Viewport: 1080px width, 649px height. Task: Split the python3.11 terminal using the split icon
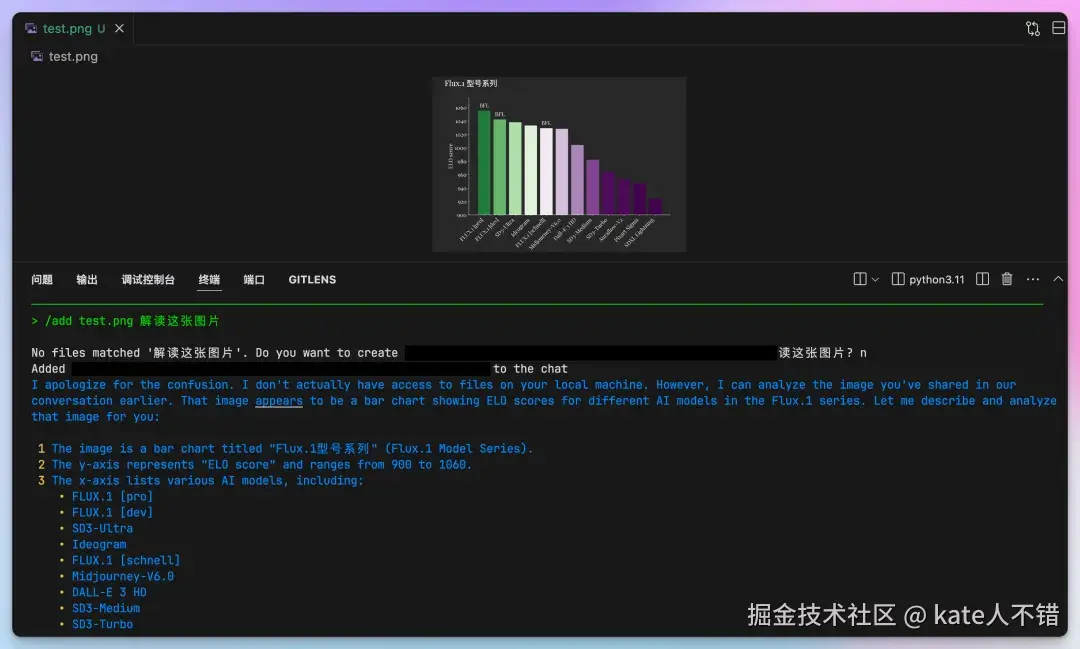(x=982, y=279)
